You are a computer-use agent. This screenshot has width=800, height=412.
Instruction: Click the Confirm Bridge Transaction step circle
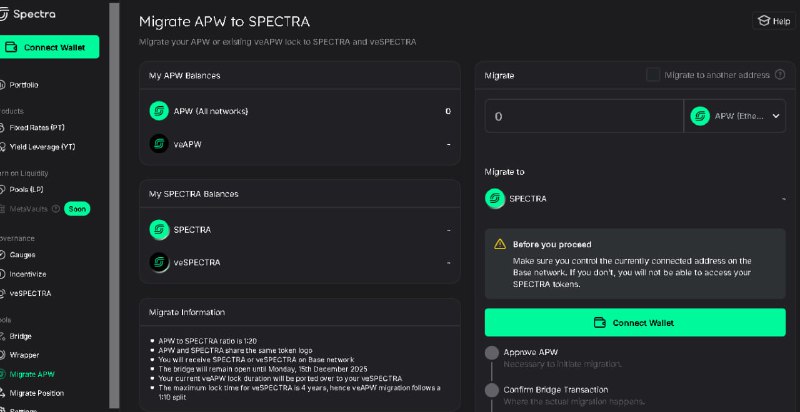coord(491,389)
